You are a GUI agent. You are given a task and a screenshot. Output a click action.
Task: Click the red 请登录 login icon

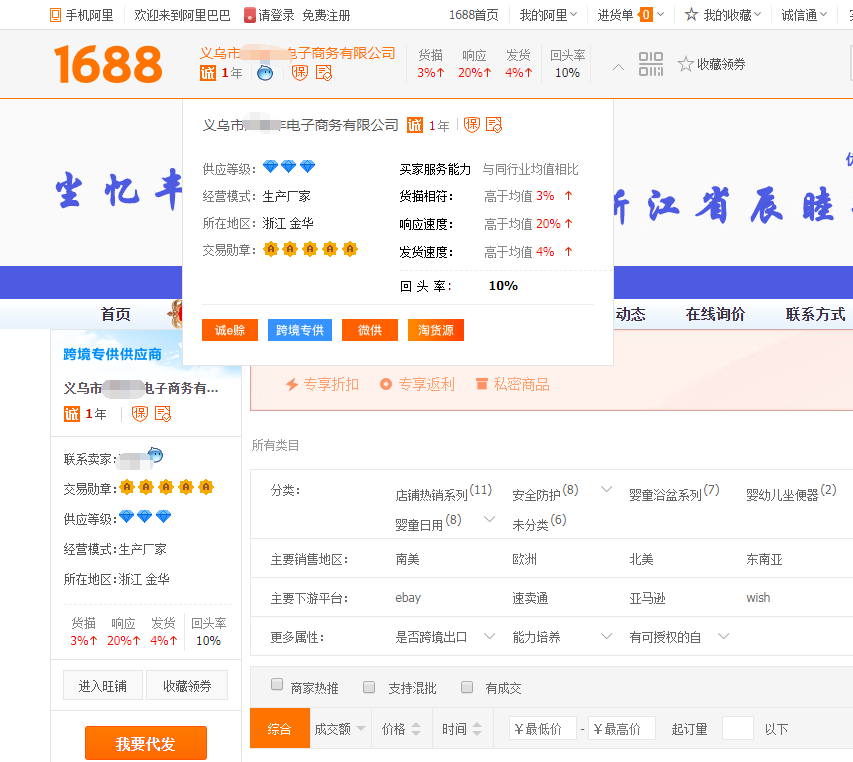[x=250, y=15]
